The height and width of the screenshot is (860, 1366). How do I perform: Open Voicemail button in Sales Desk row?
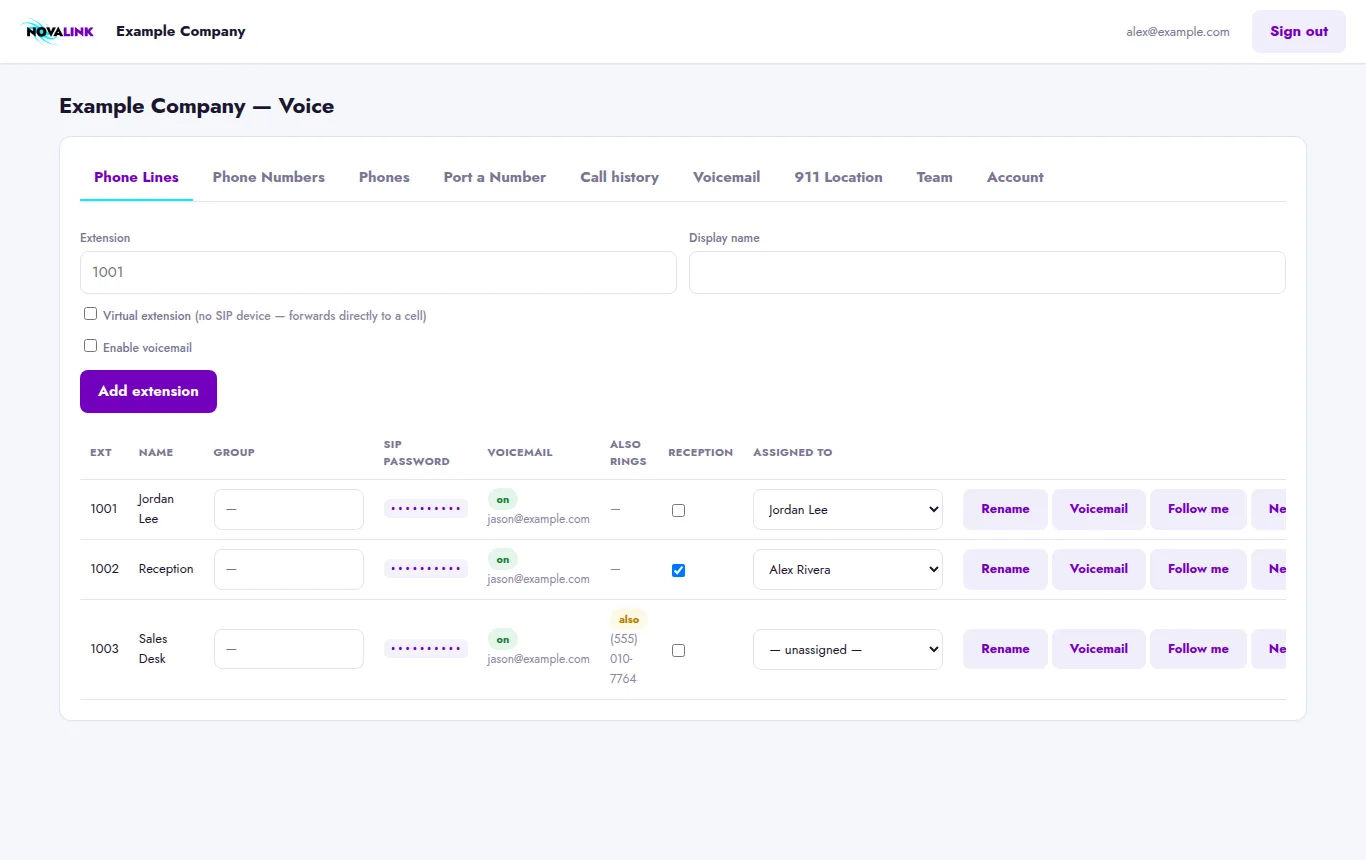point(1099,649)
